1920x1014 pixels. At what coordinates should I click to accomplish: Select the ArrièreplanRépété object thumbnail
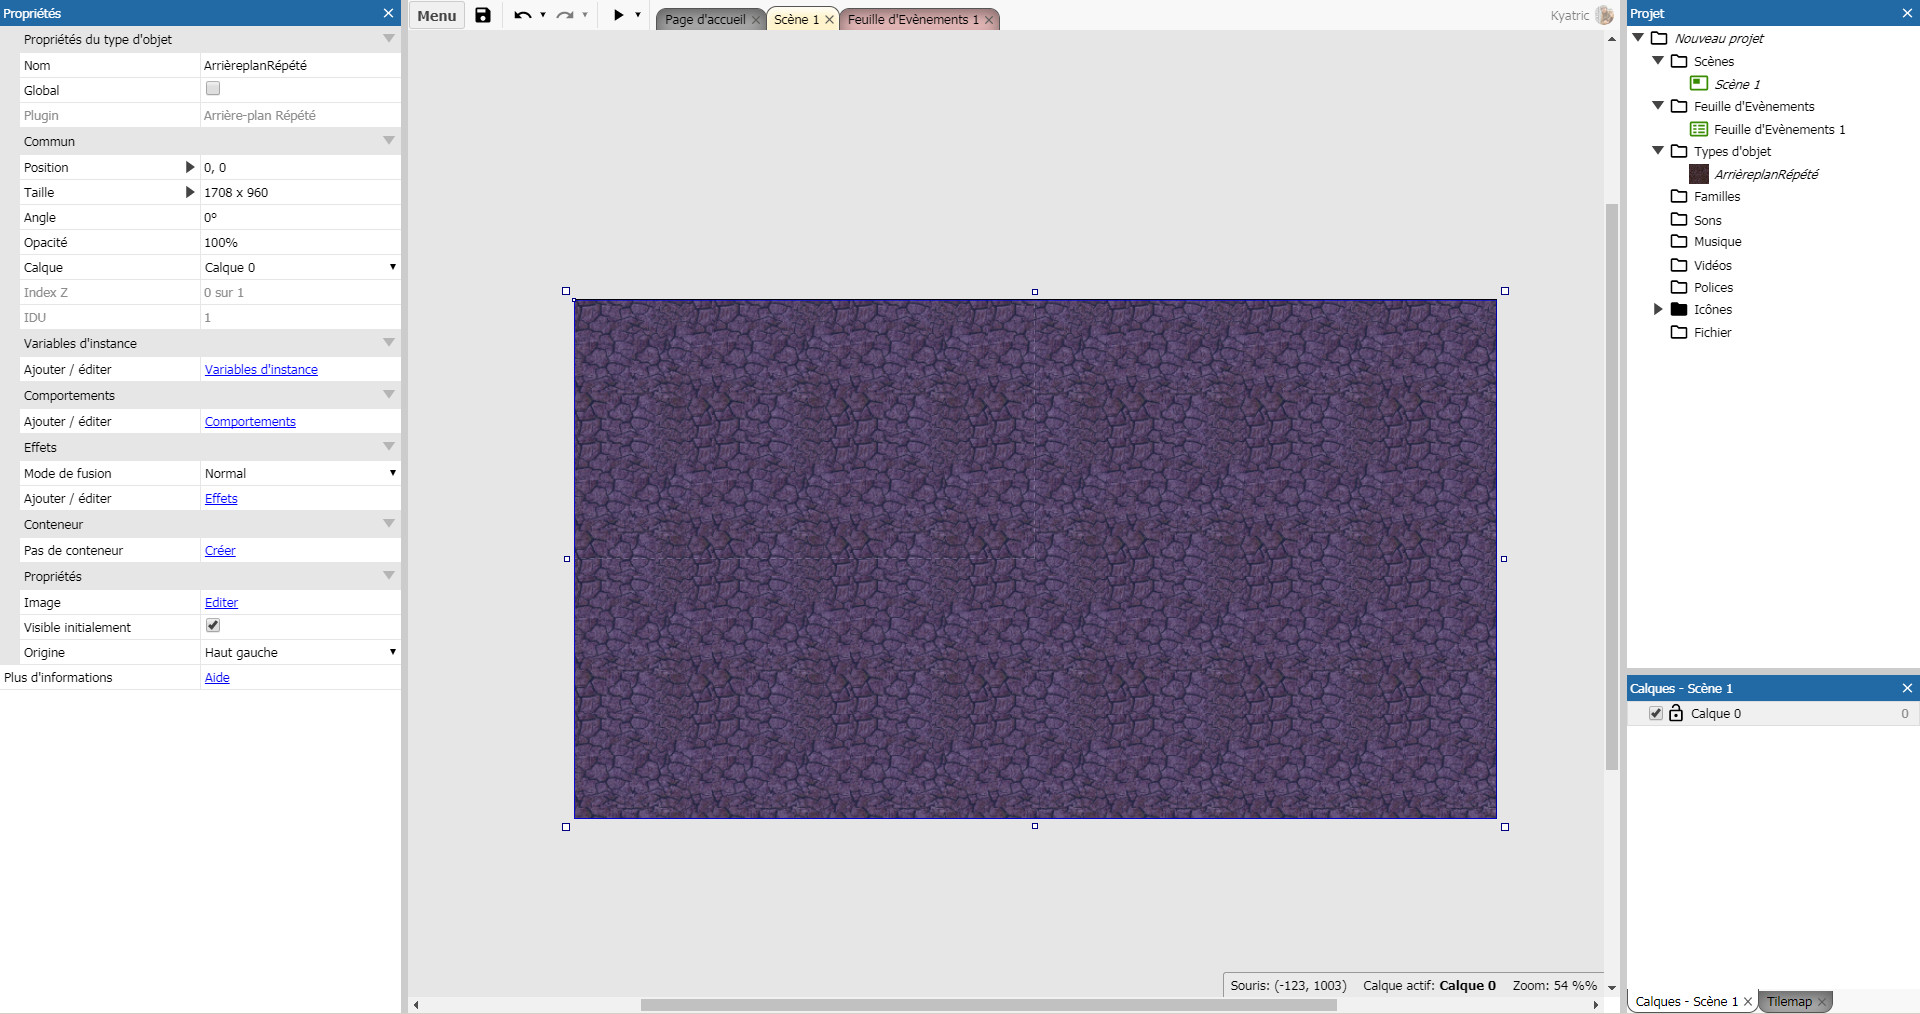(x=1698, y=174)
